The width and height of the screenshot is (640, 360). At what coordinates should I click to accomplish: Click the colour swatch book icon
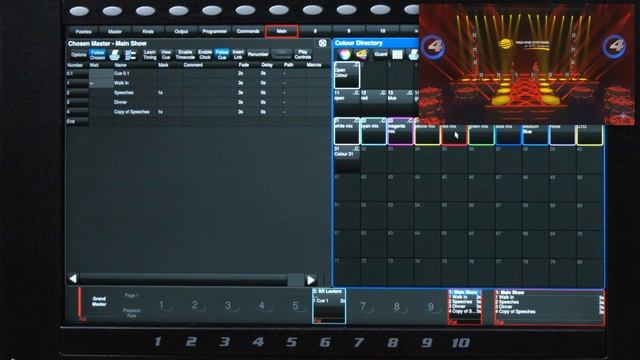362,55
